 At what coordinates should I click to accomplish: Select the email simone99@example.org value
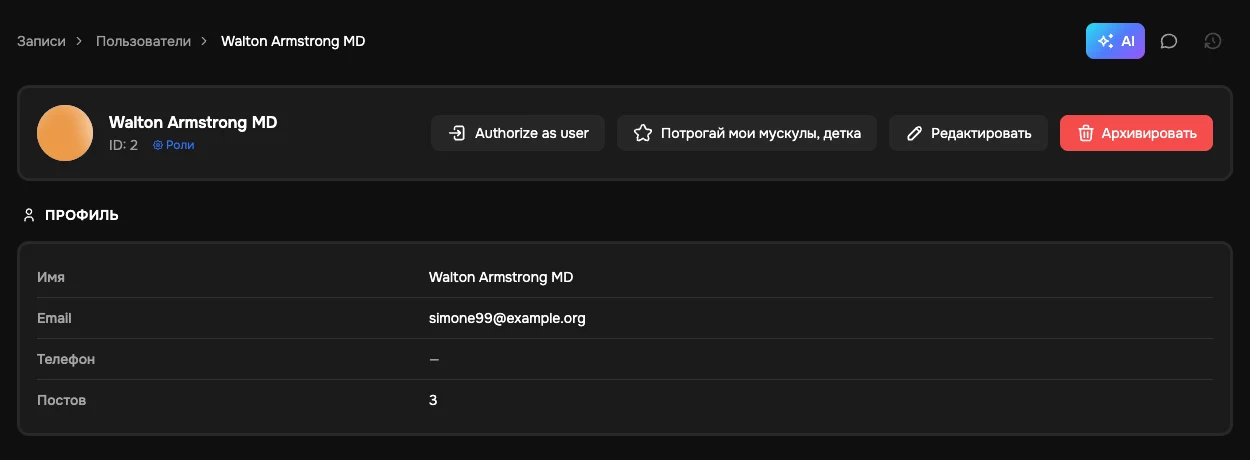507,318
